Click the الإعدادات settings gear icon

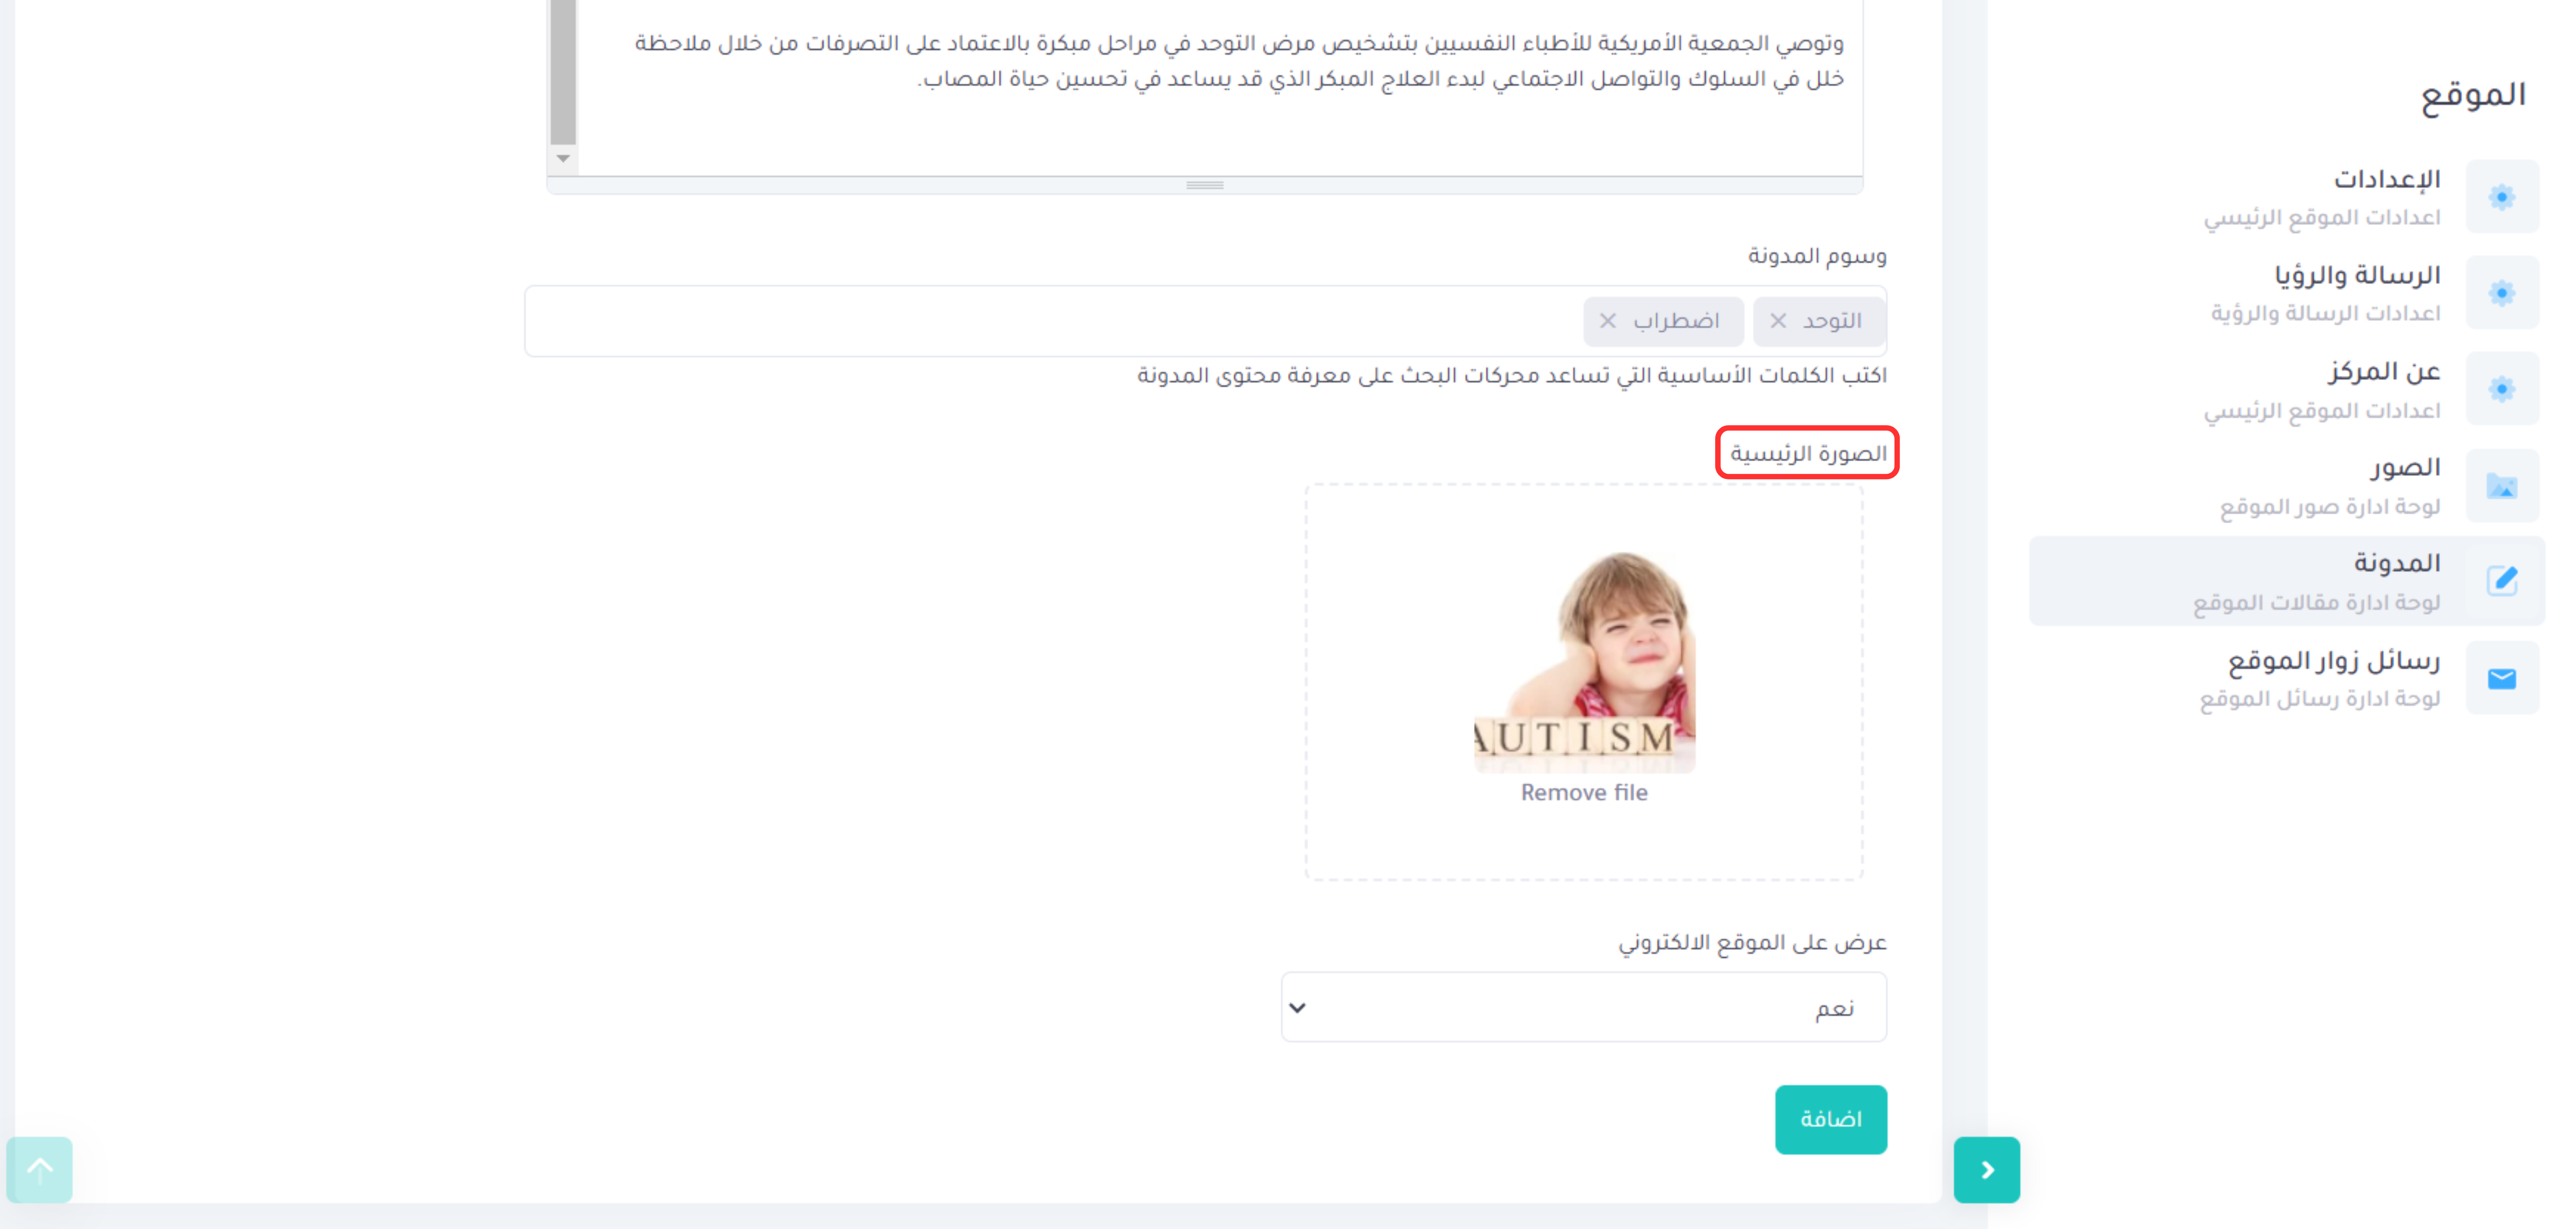2501,197
